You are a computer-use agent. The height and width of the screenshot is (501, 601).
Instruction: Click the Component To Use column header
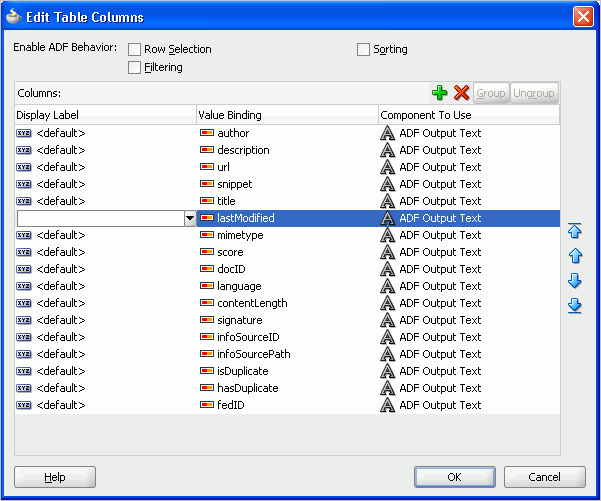click(469, 115)
